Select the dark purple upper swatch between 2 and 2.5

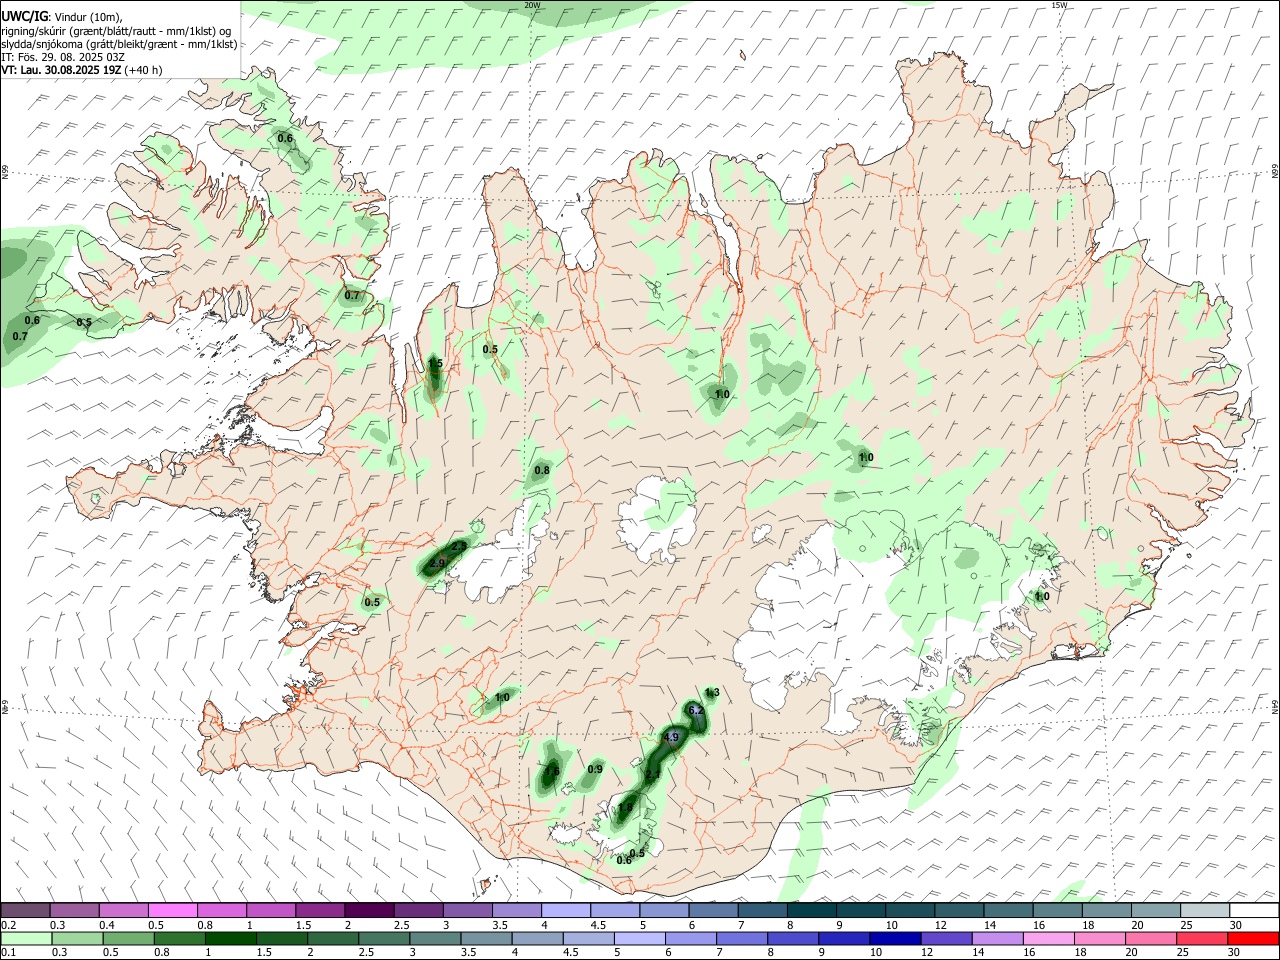pos(369,911)
